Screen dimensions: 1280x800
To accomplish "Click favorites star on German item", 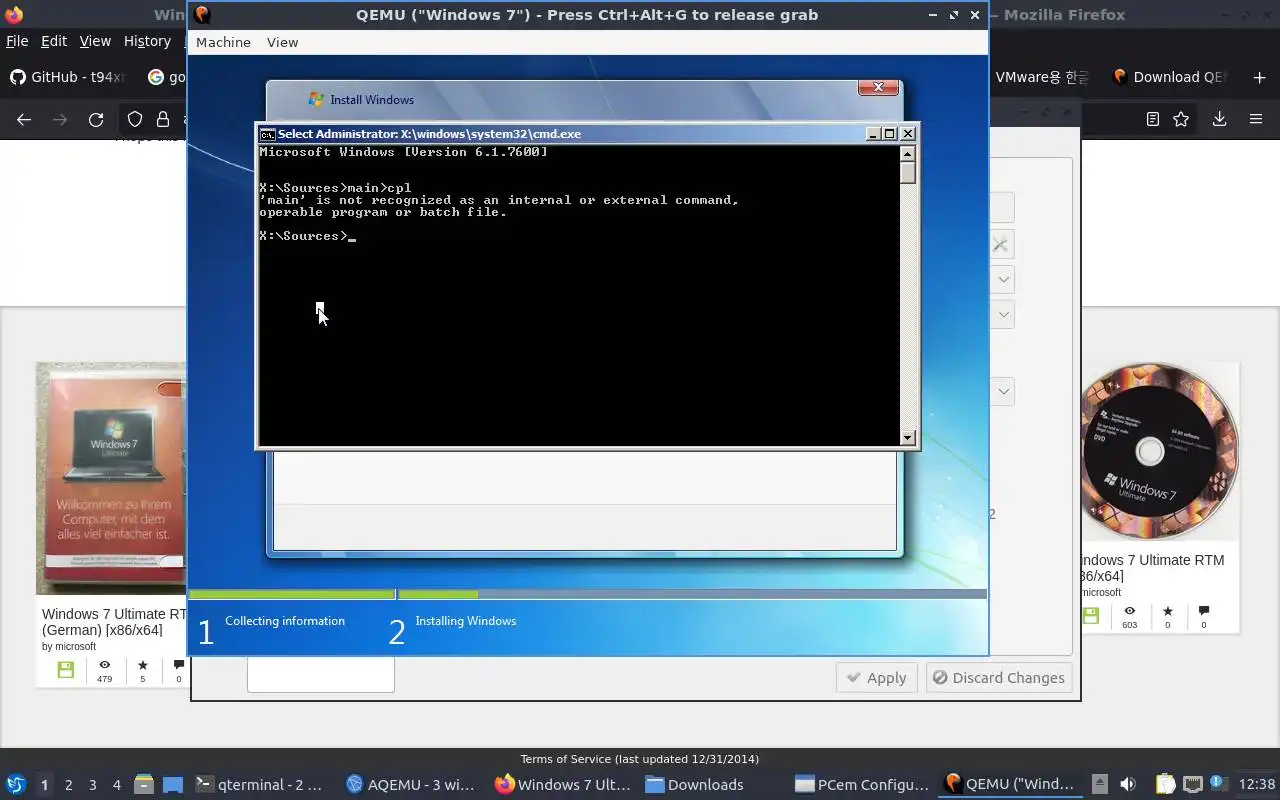I will pyautogui.click(x=142, y=665).
